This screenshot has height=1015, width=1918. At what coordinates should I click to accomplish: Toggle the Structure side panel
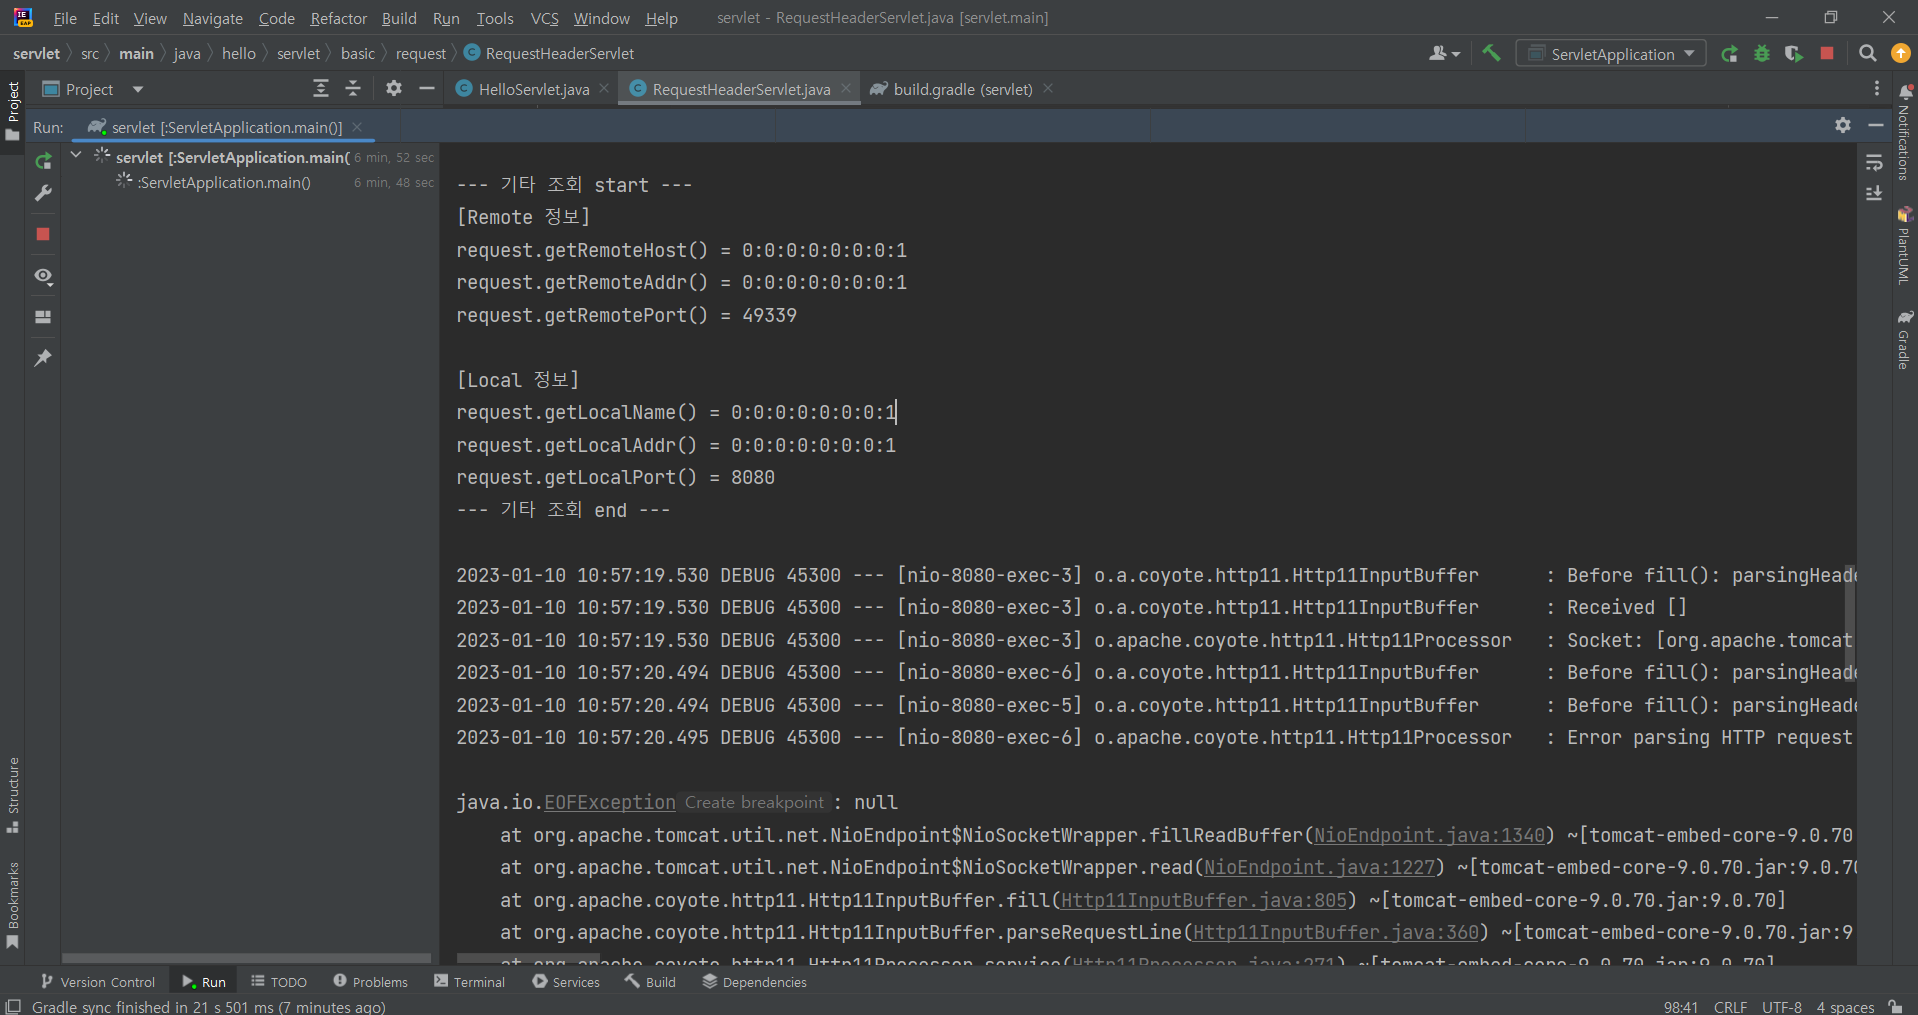(13, 795)
